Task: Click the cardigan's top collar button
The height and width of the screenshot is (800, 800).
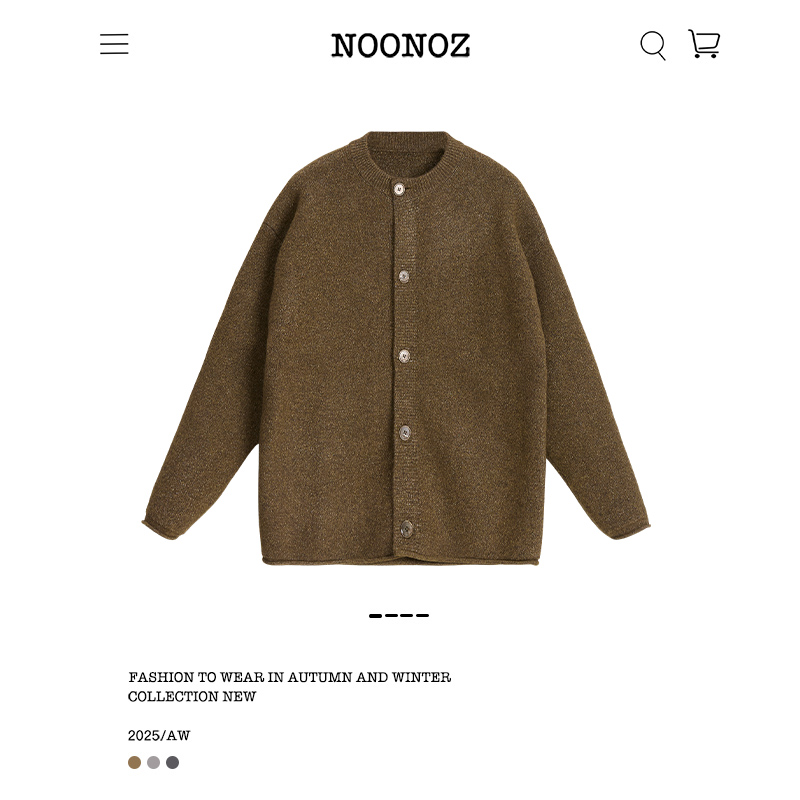Action: click(x=399, y=189)
